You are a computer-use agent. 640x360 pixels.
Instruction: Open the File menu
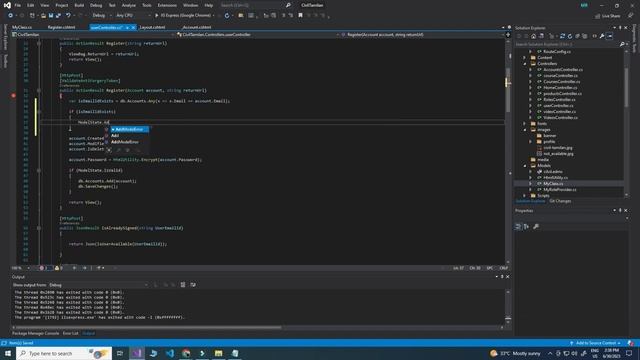click(18, 5)
